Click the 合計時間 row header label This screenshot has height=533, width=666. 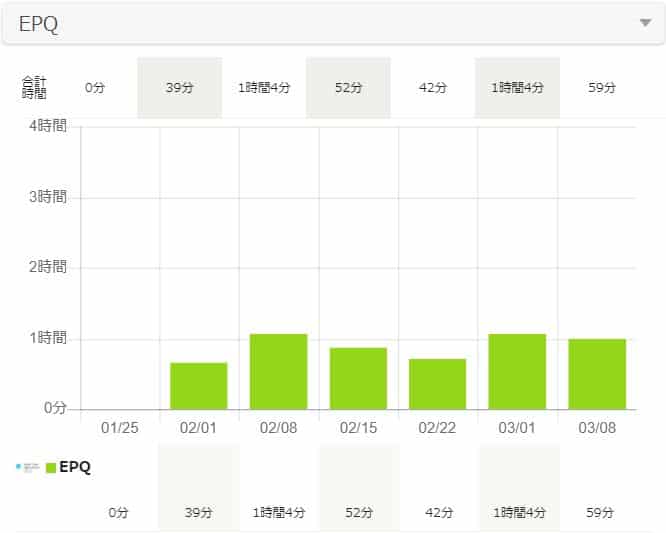[x=34, y=88]
